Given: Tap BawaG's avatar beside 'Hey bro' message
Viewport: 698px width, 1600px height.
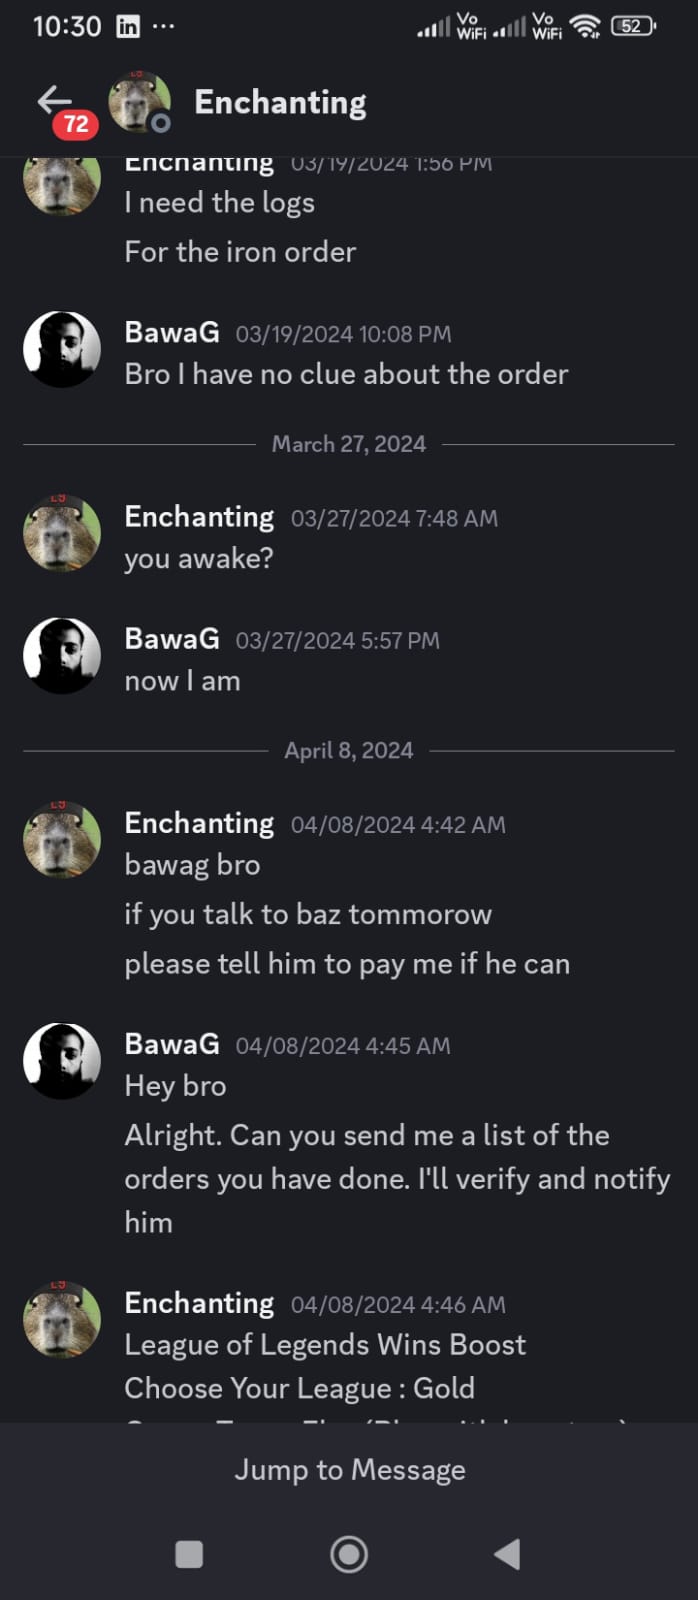Looking at the screenshot, I should [62, 1061].
